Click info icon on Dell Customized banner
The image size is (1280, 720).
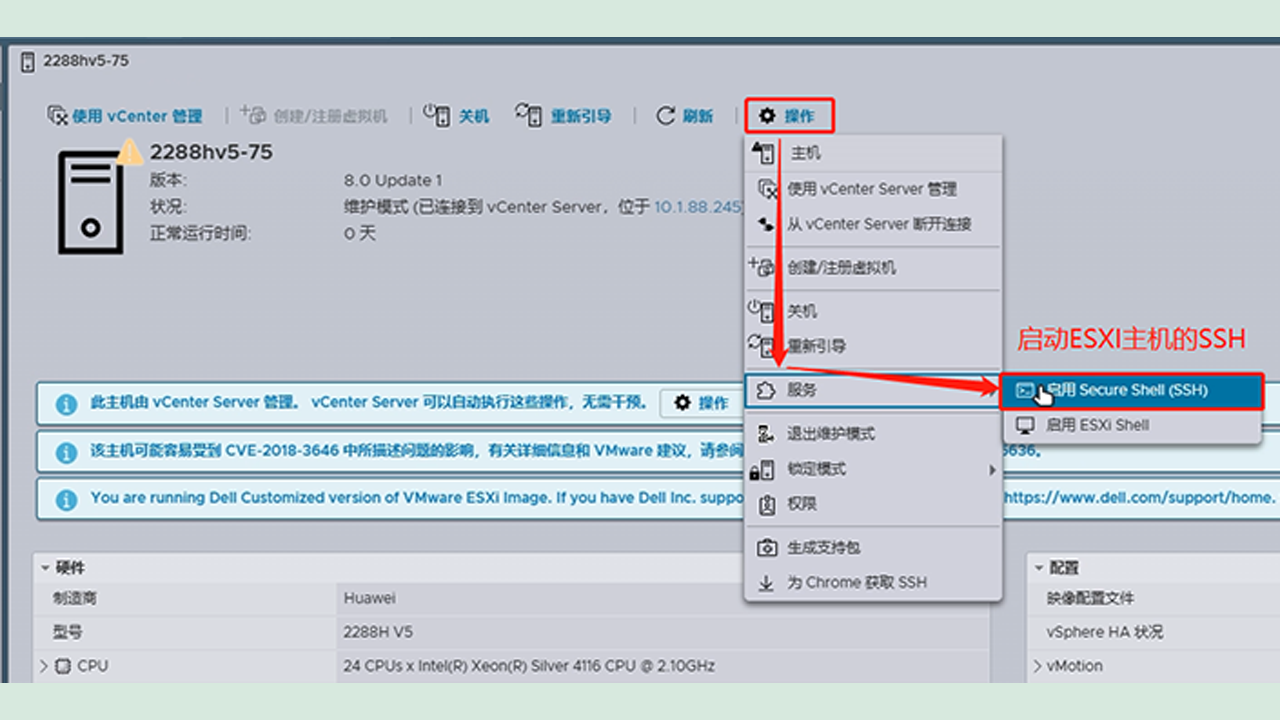66,499
